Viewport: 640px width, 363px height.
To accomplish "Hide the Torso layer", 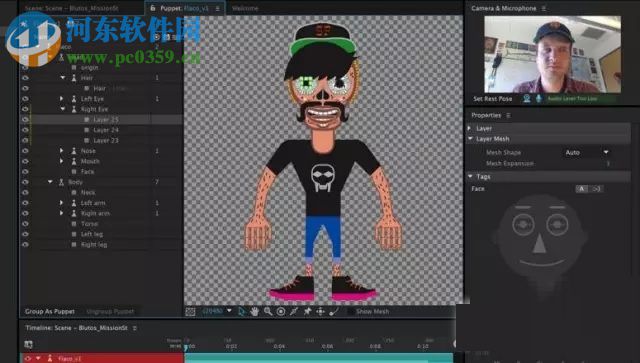I will [x=25, y=224].
